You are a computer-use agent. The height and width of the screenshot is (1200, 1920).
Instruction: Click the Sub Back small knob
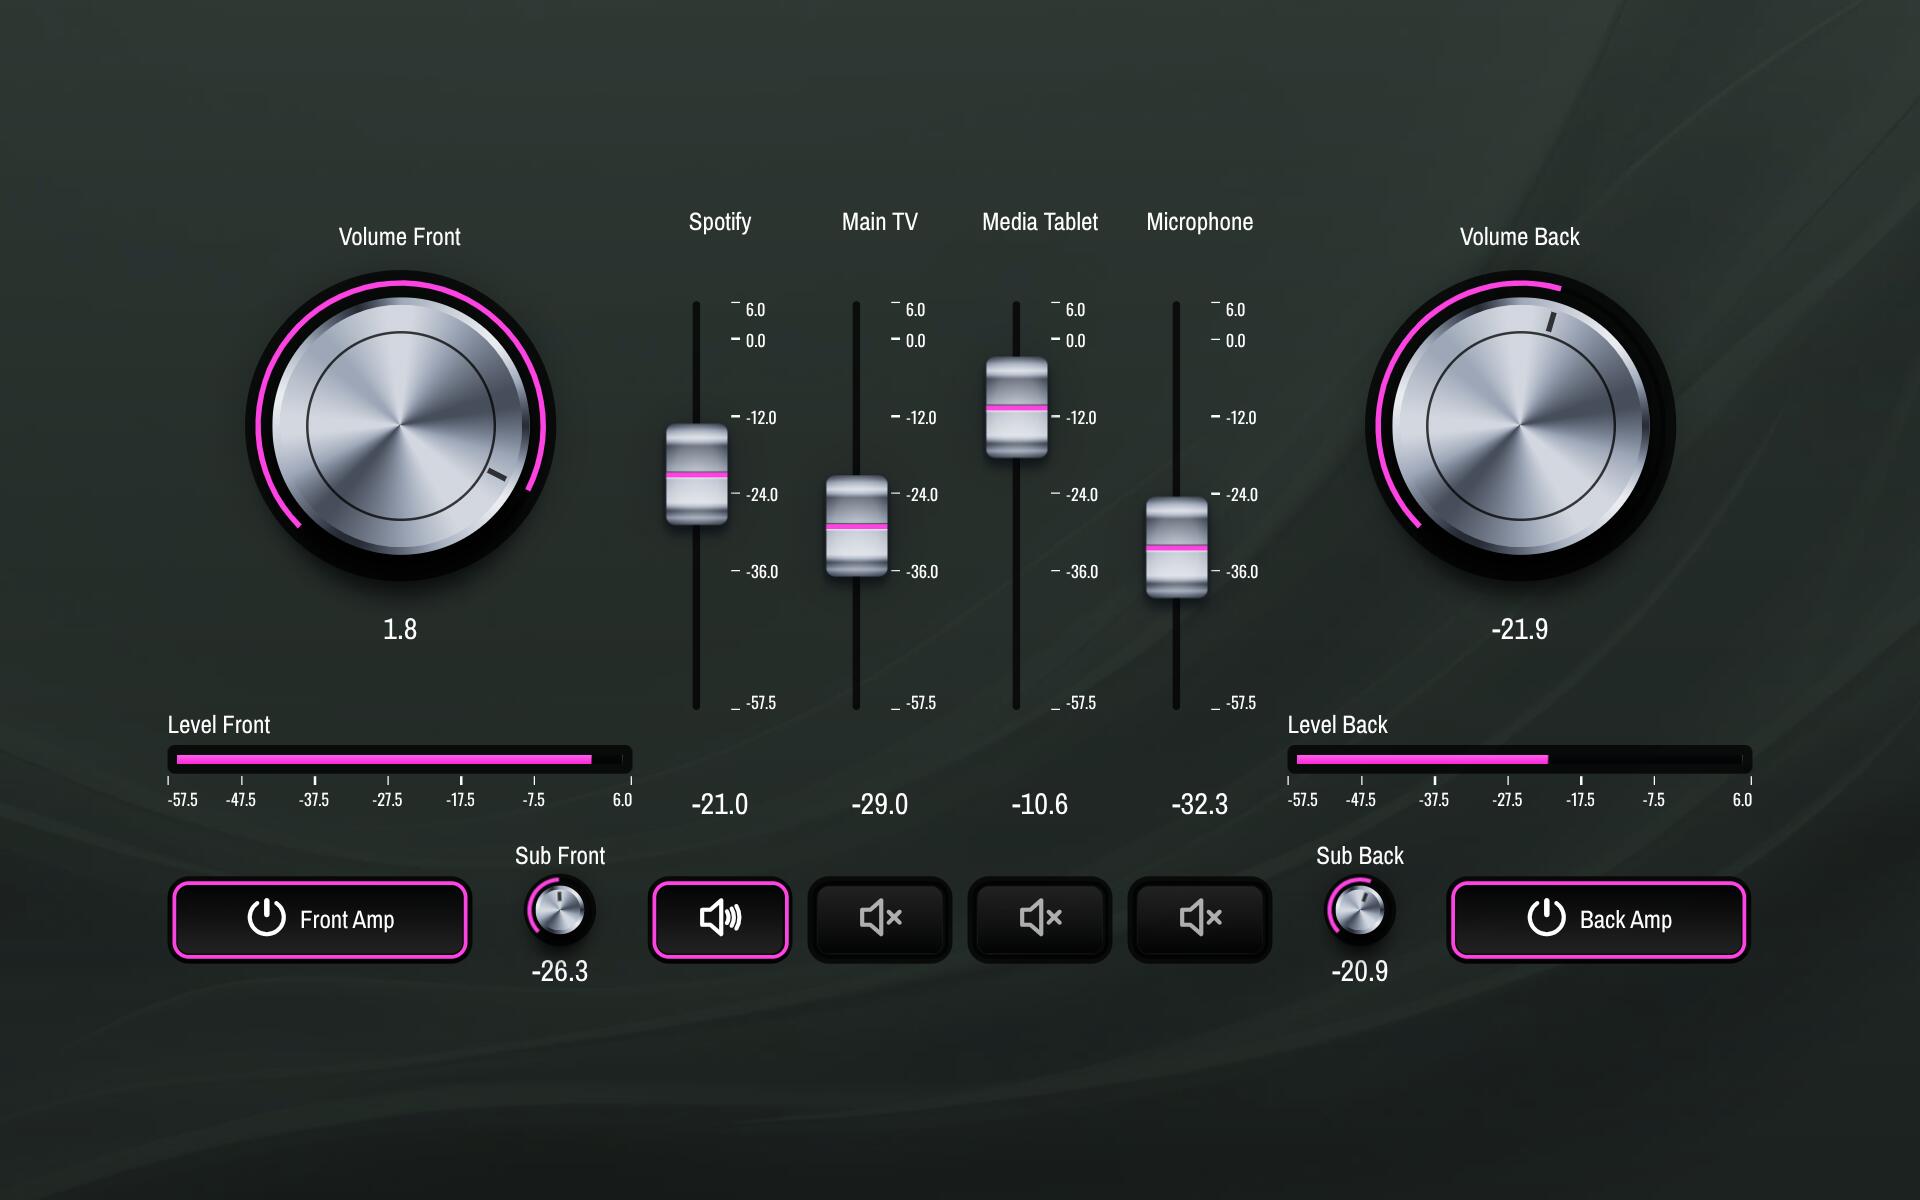(x=1359, y=910)
